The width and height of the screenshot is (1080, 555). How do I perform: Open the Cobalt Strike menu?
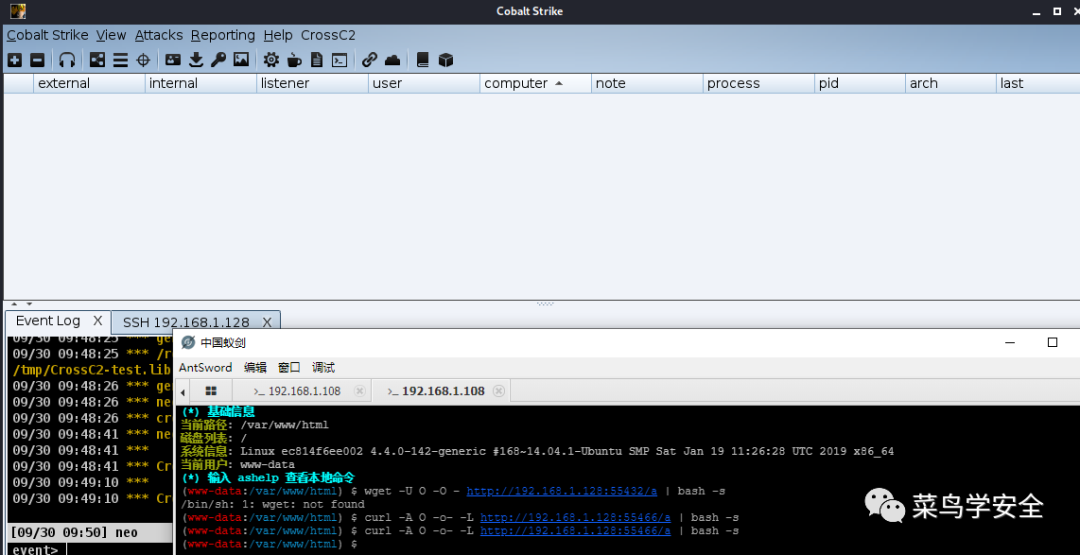tap(48, 35)
